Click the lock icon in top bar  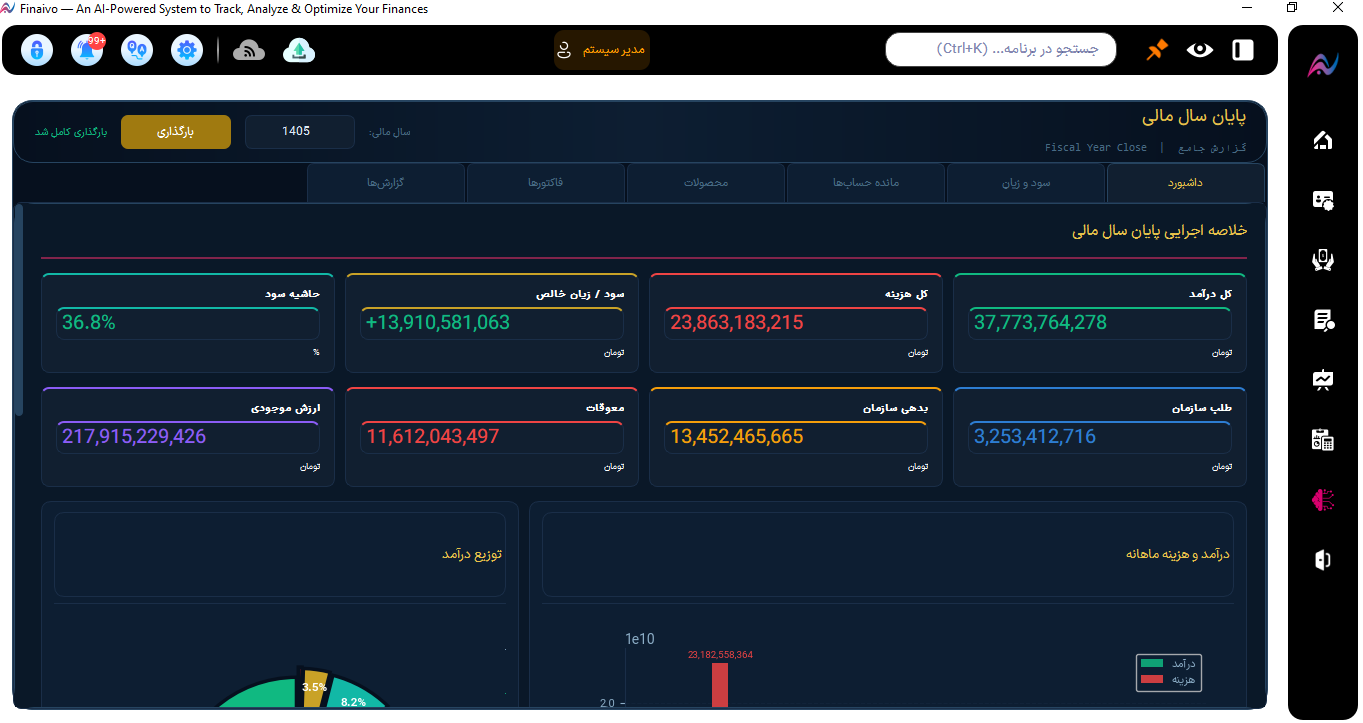[x=37, y=50]
